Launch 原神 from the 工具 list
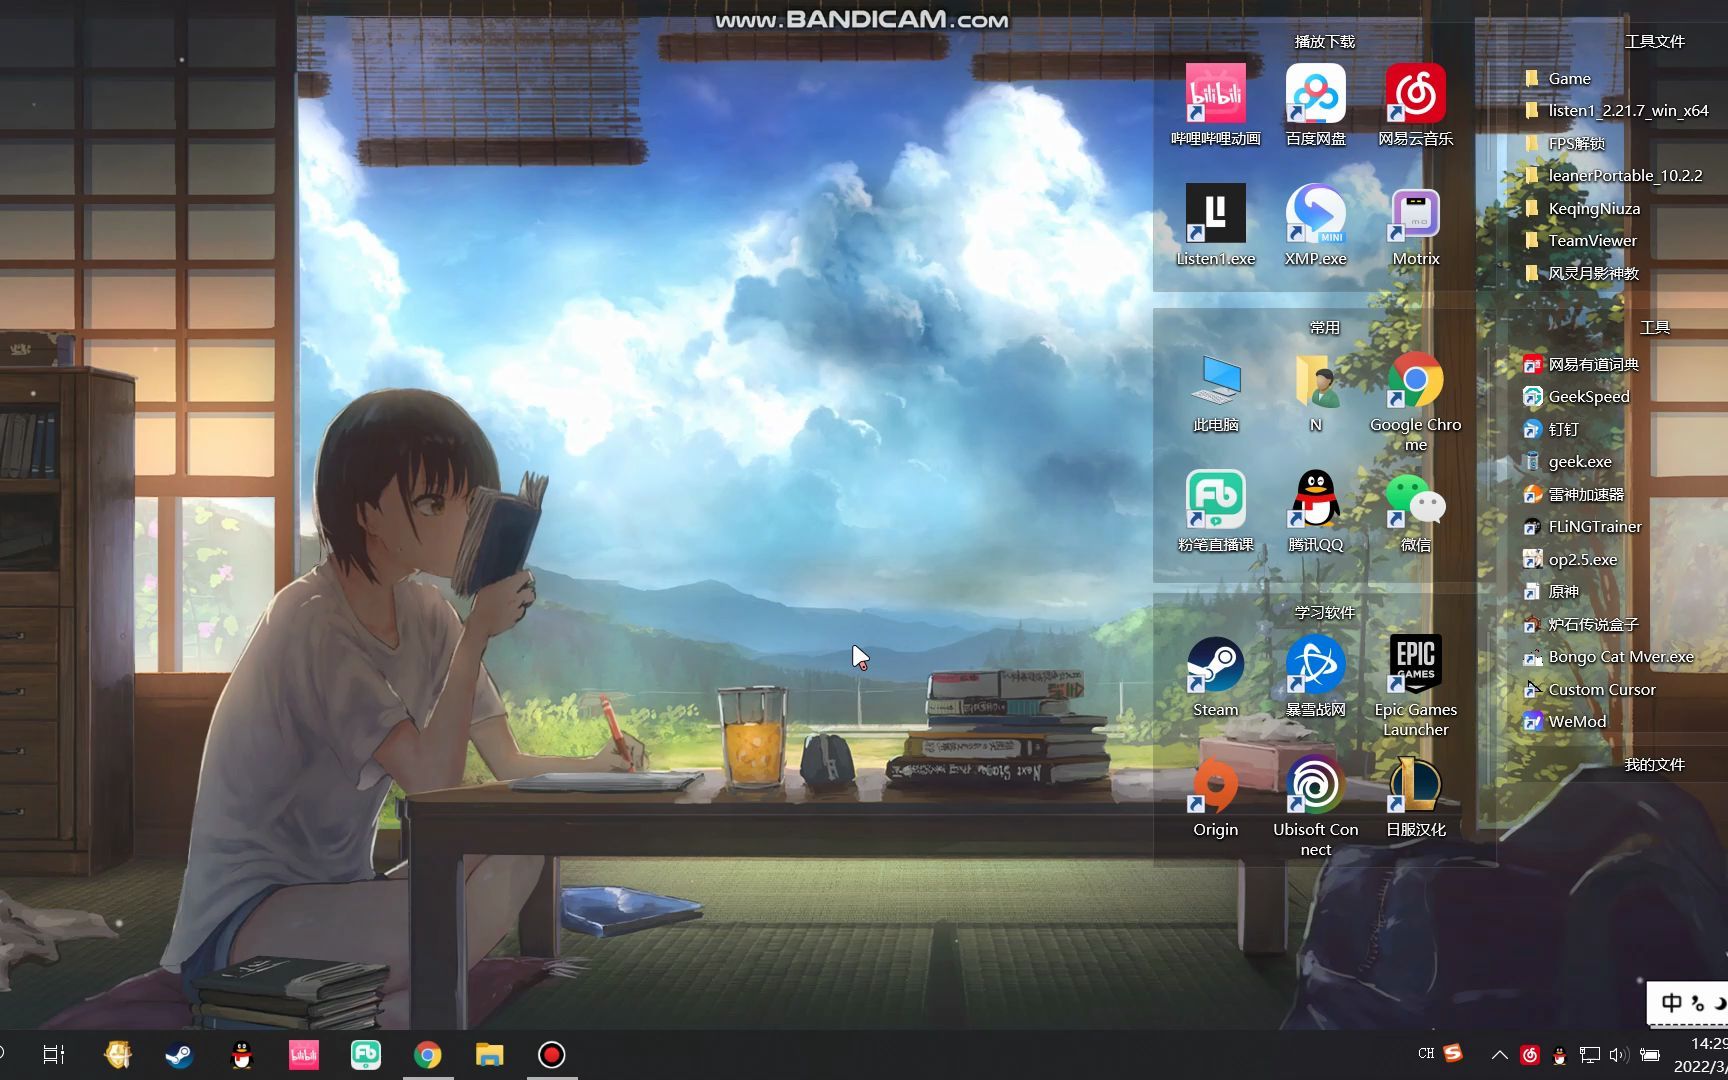The width and height of the screenshot is (1728, 1080). click(1551, 591)
